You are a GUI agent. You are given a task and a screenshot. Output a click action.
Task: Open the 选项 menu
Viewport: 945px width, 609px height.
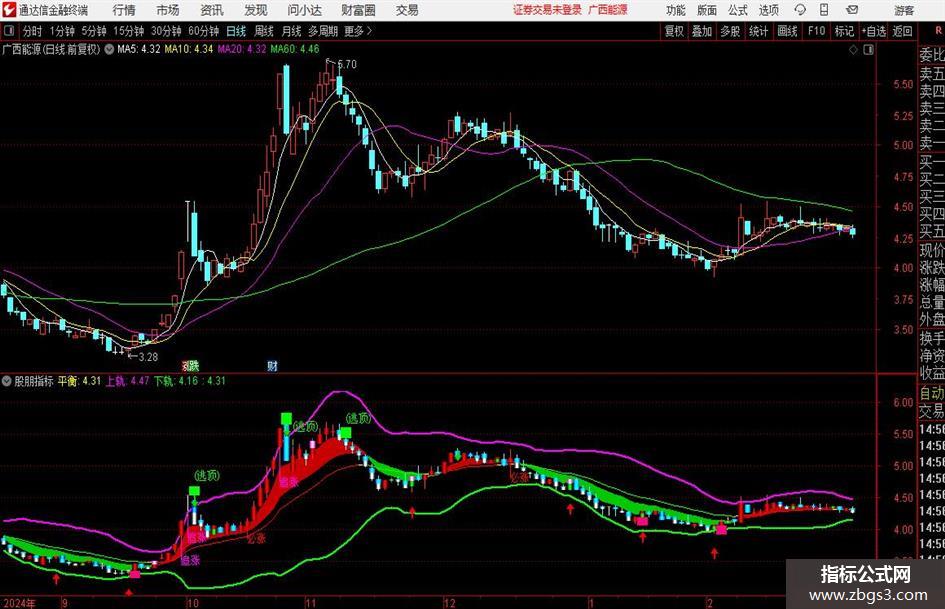pos(768,10)
